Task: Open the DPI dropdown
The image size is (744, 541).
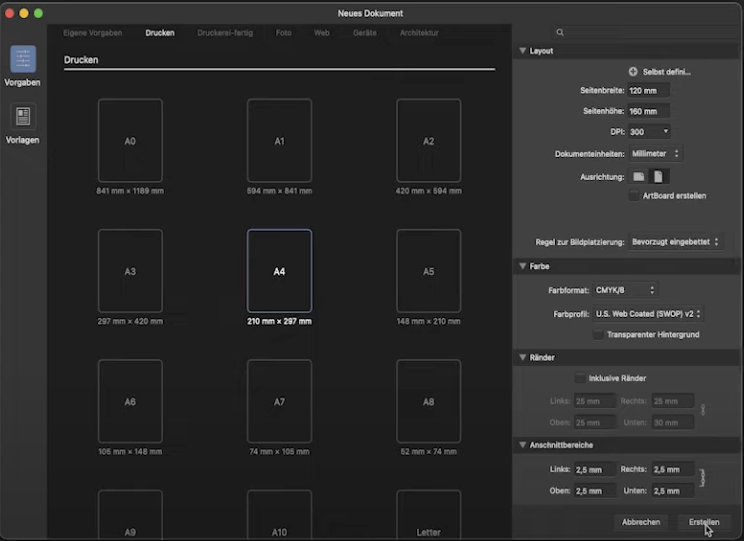Action: click(x=650, y=131)
